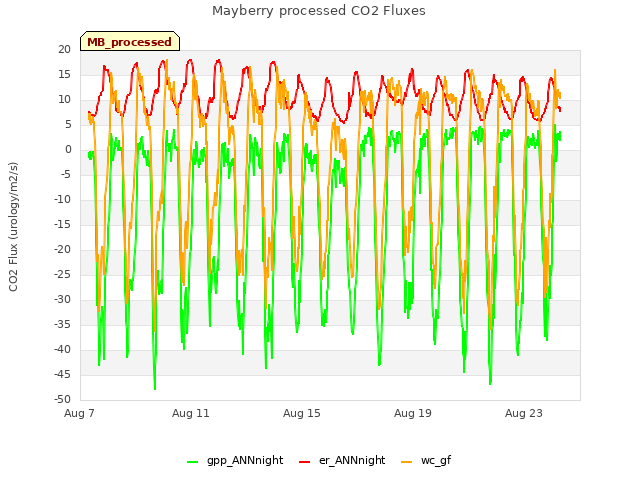Click the chart title Mayberry processed CO2 Fluxes
Viewport: 640px width, 480px height.
[319, 11]
